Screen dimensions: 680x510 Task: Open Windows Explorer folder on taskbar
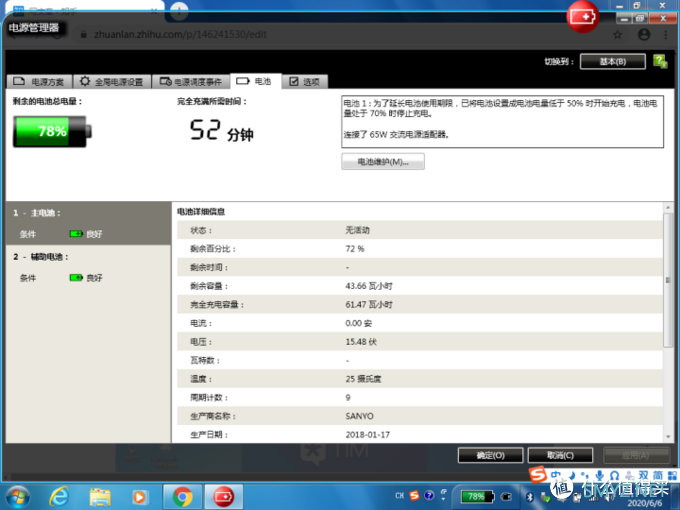[100, 497]
